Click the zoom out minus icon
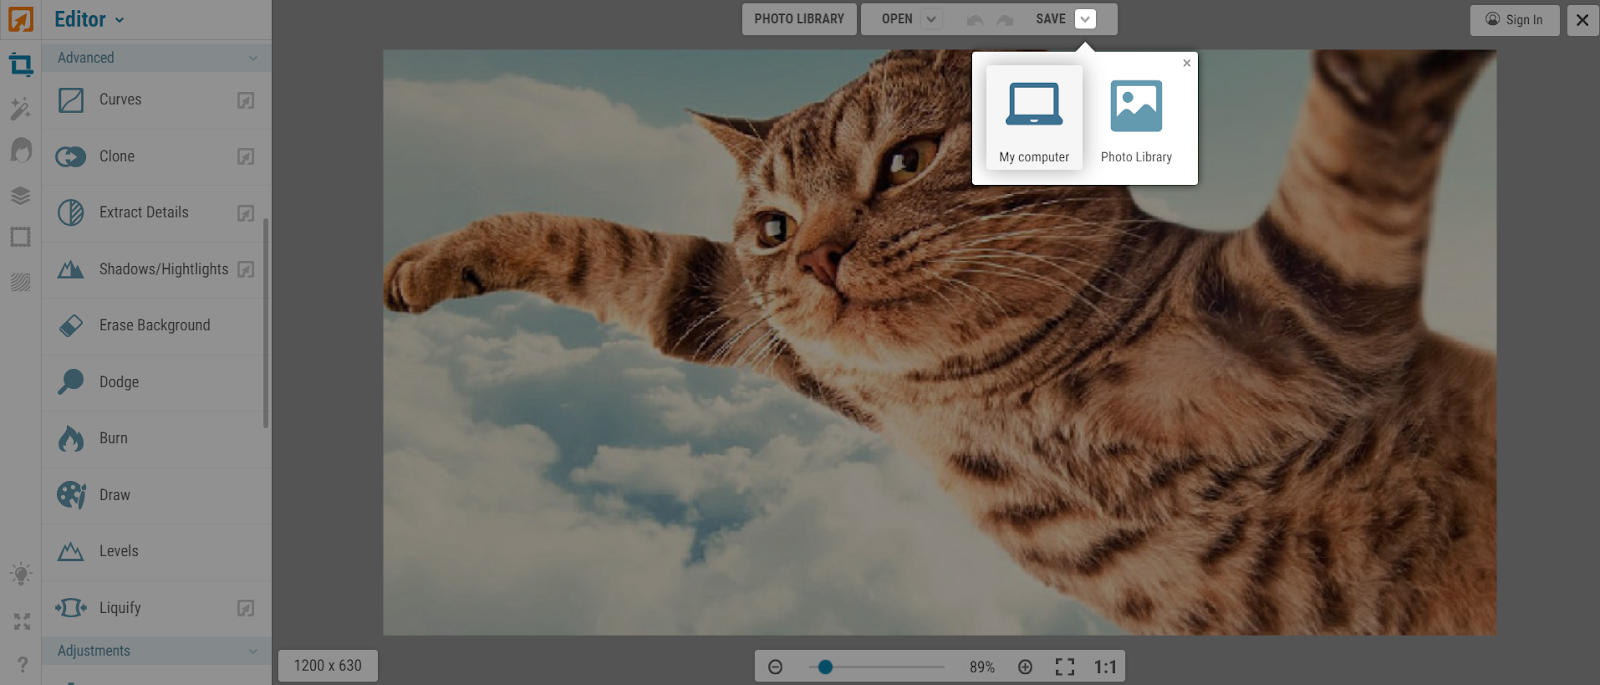1600x685 pixels. pyautogui.click(x=775, y=667)
